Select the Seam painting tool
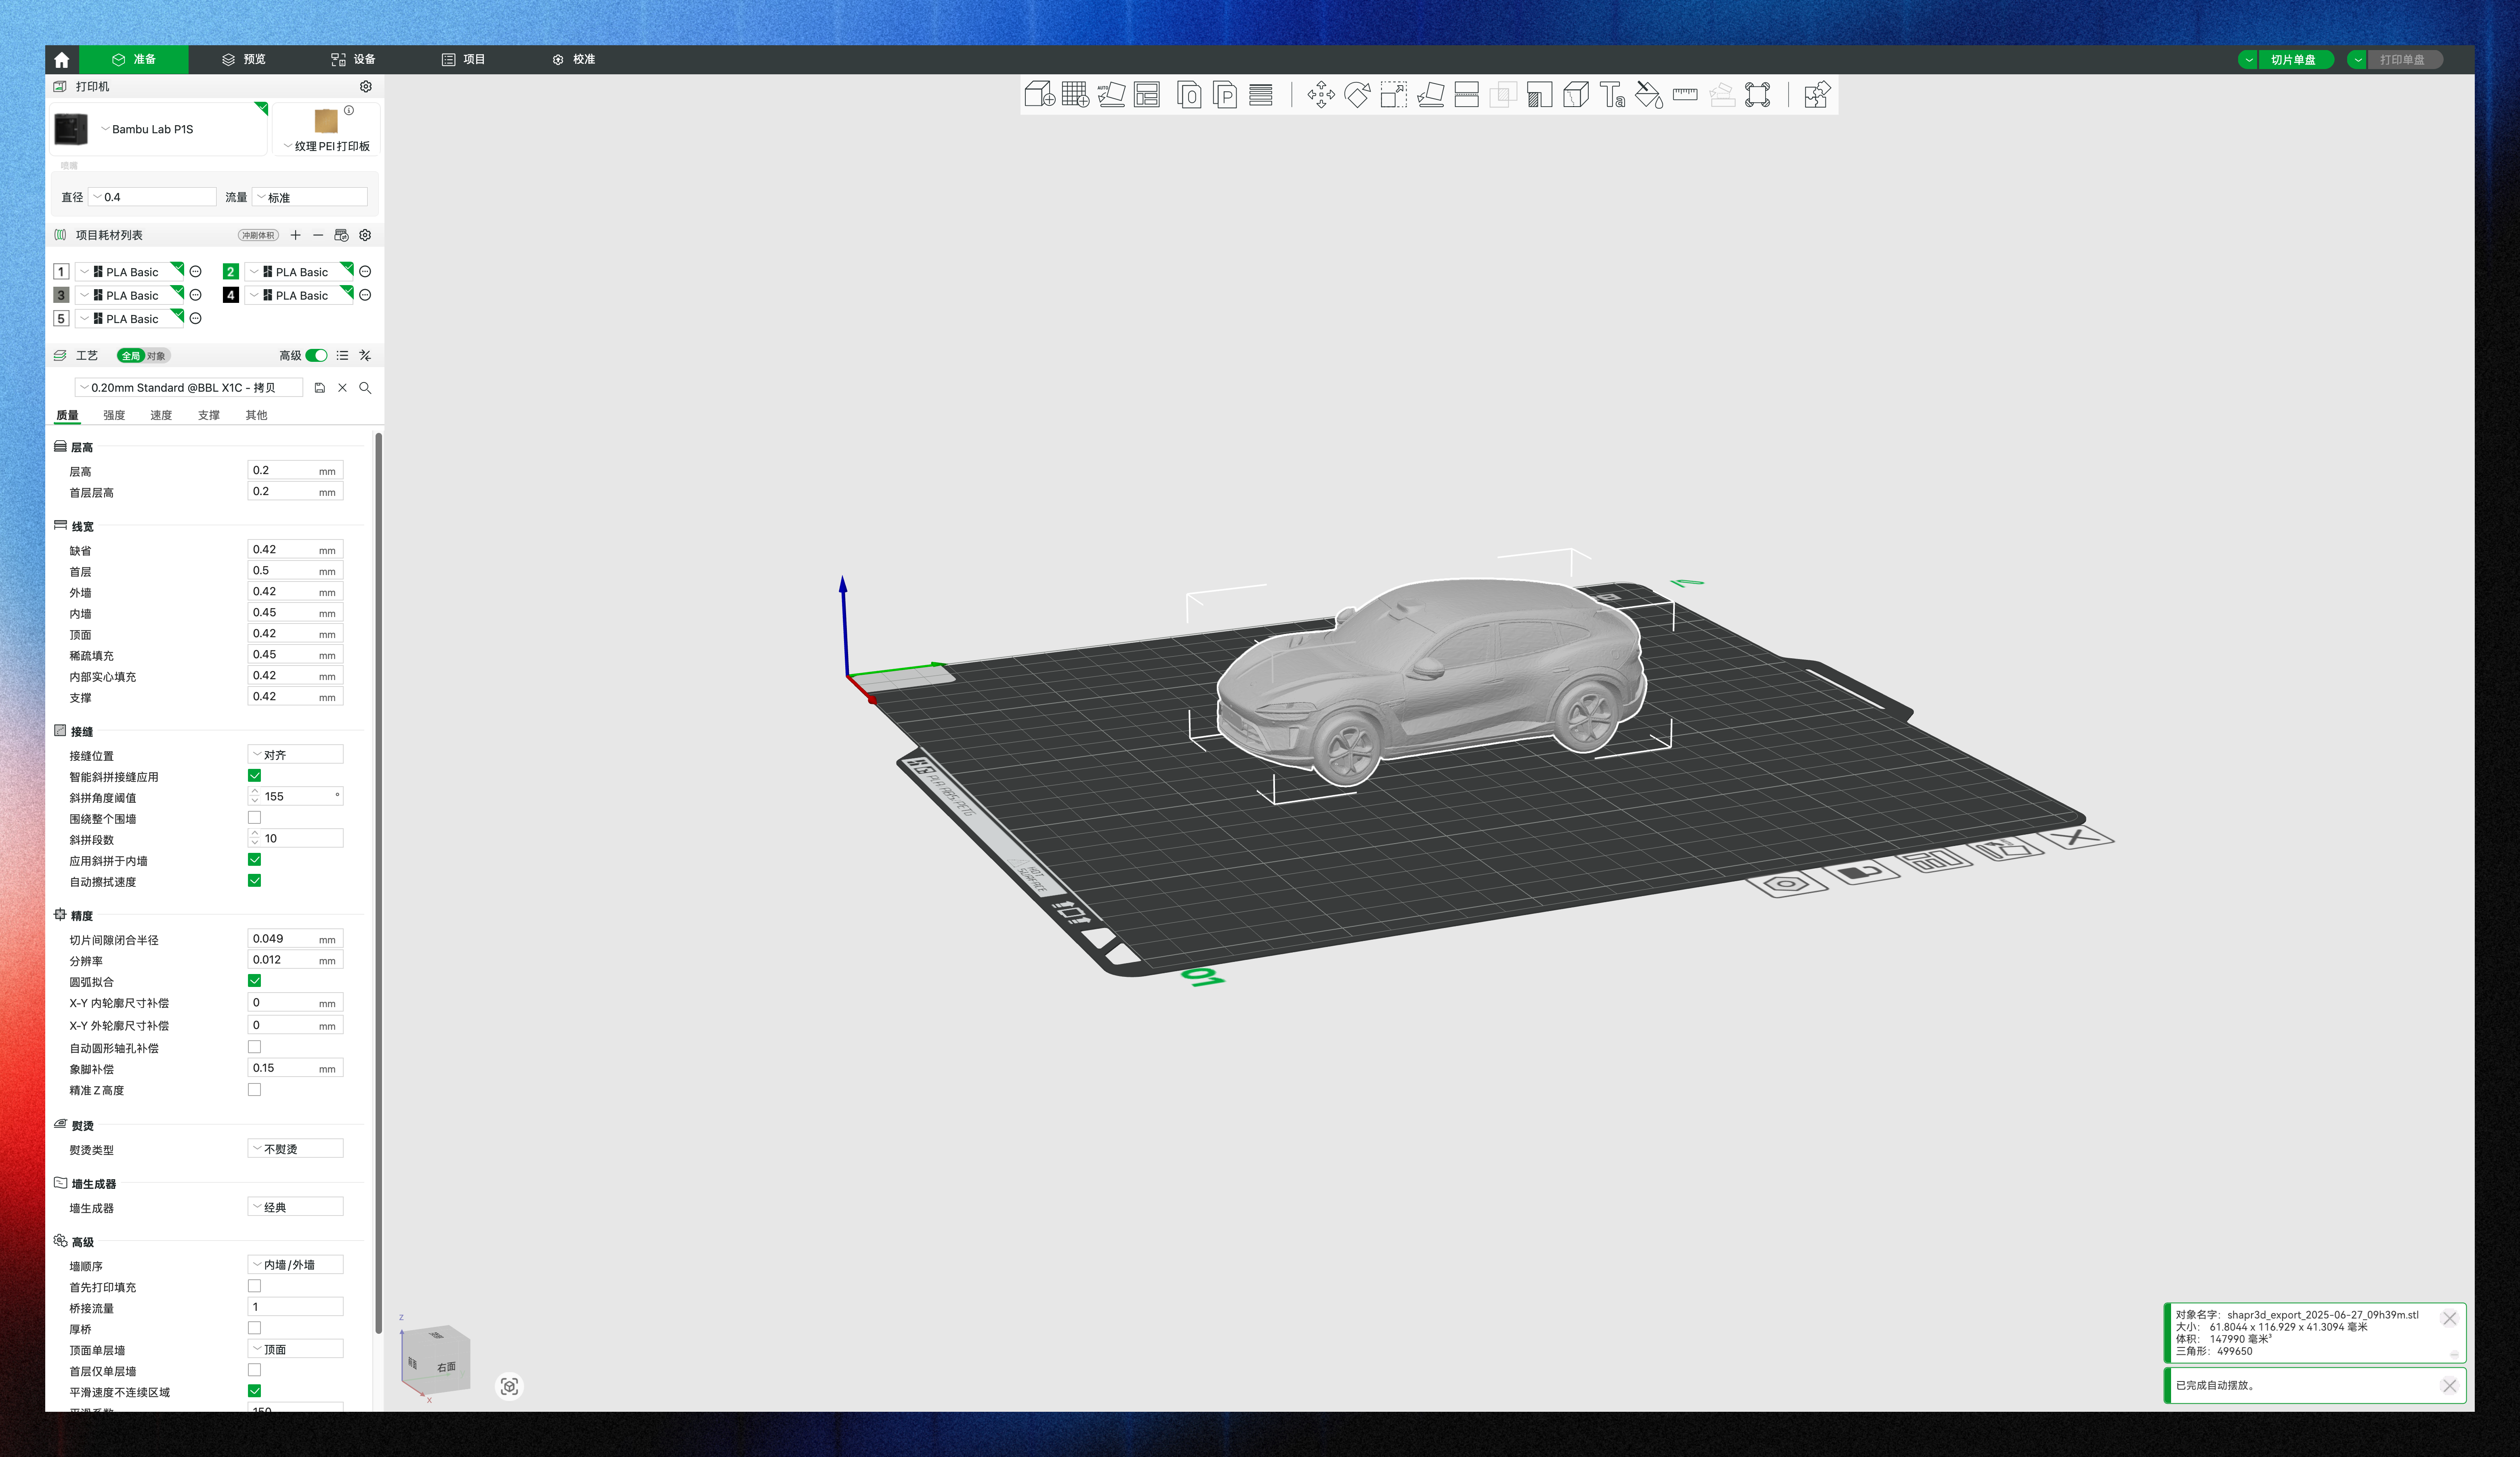This screenshot has width=2520, height=1457. pos(1576,95)
